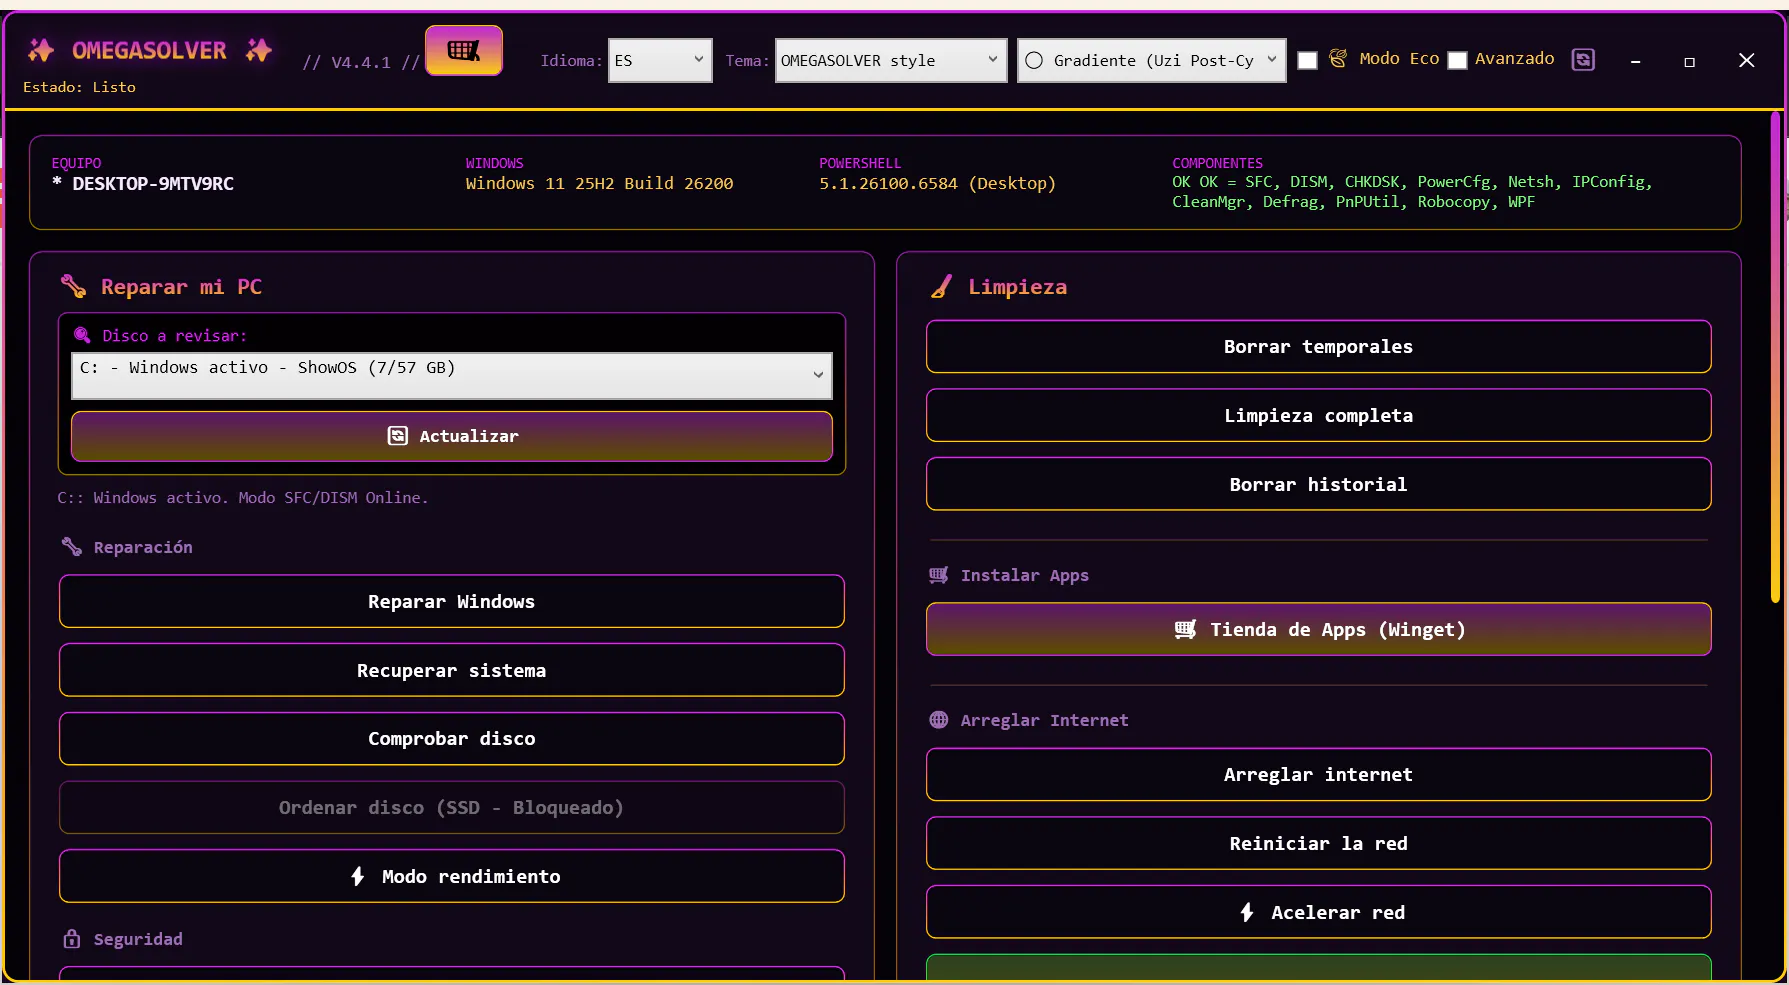Open the store cart icon button in header
1789x985 pixels.
[464, 51]
